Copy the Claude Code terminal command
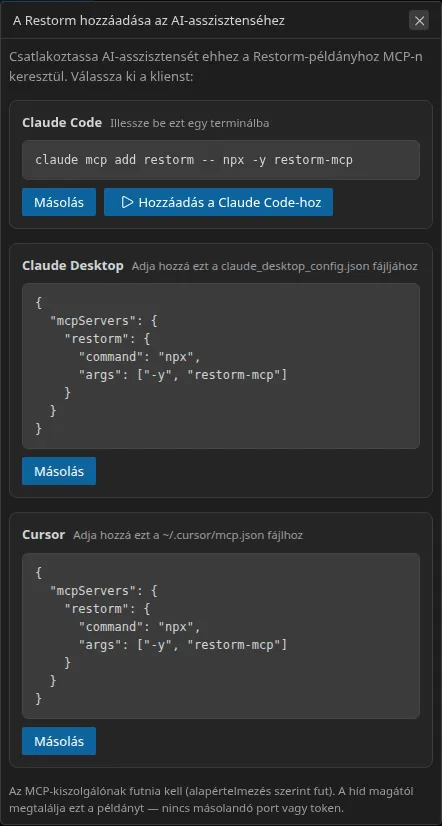The image size is (442, 826). pyautogui.click(x=59, y=202)
